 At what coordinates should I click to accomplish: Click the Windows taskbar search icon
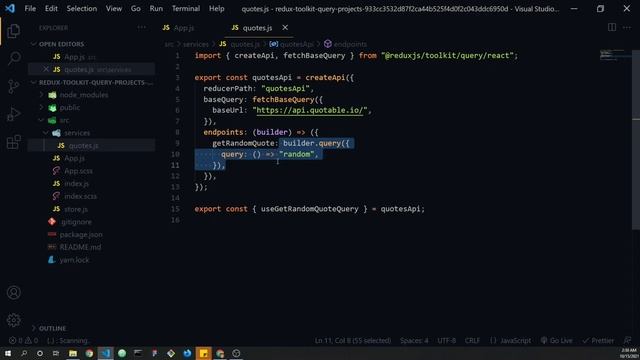tap(24, 353)
